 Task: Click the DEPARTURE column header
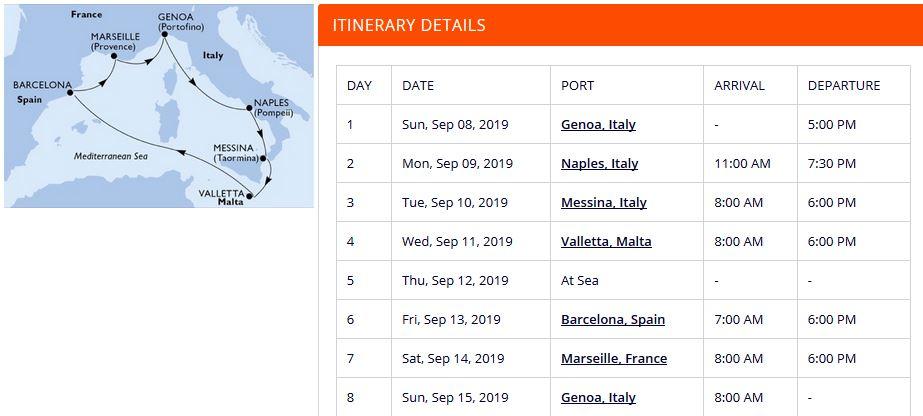pyautogui.click(x=843, y=86)
